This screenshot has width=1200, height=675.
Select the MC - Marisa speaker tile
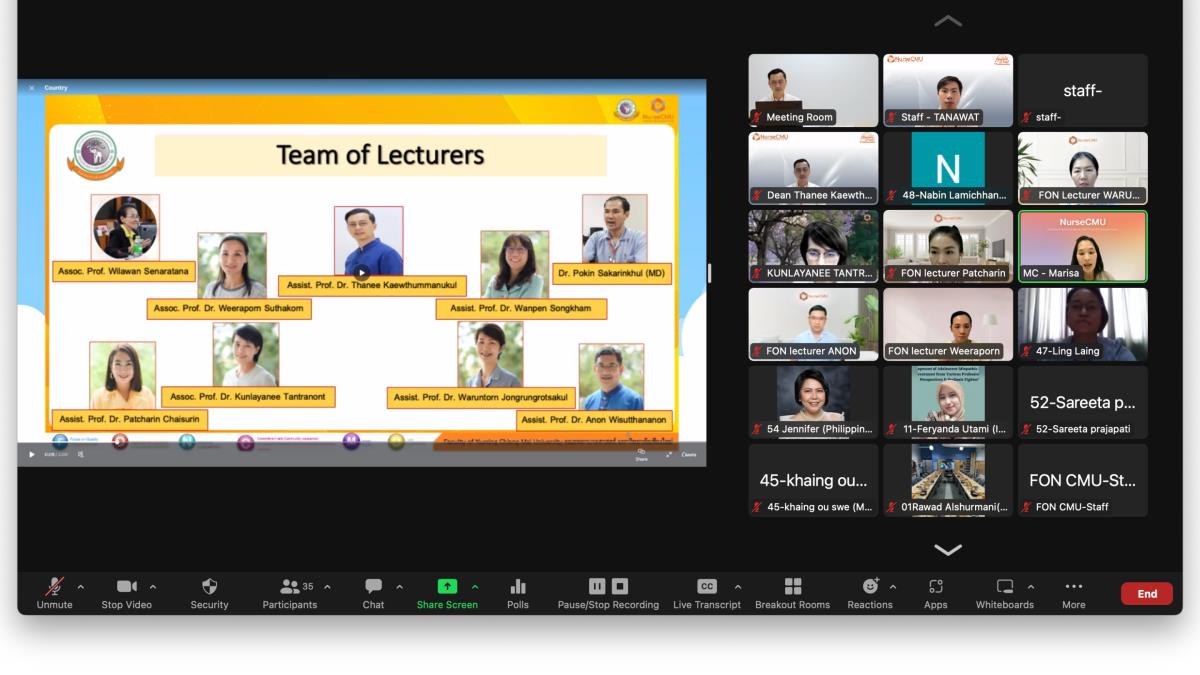click(1083, 246)
